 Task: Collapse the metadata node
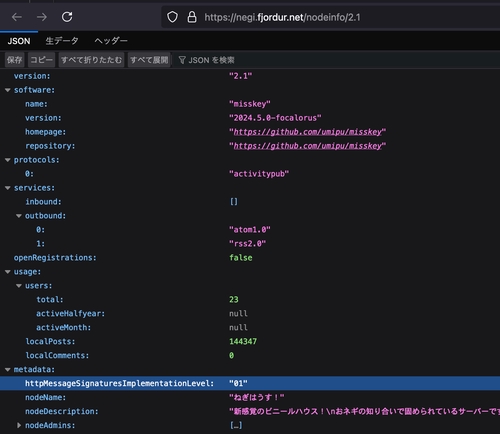[x=8, y=369]
